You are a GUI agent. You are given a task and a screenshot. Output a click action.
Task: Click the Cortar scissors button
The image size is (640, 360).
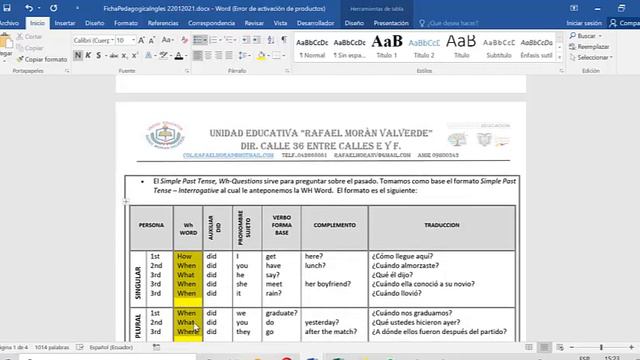[29, 36]
